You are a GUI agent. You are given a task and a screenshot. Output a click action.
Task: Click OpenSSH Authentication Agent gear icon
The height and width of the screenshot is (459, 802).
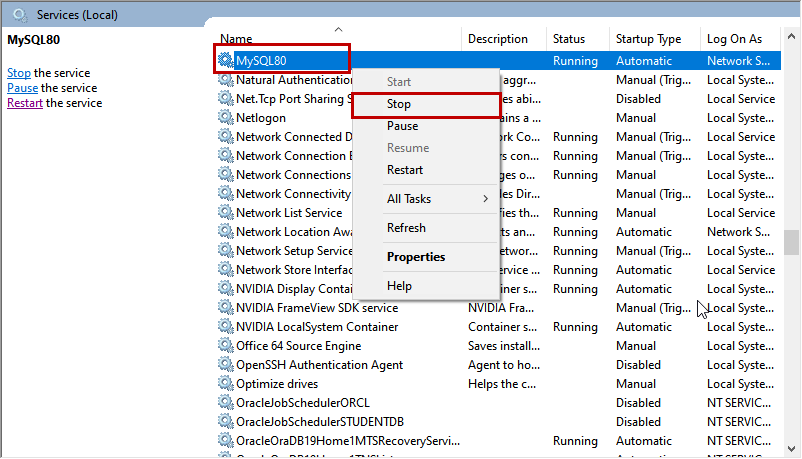click(226, 365)
